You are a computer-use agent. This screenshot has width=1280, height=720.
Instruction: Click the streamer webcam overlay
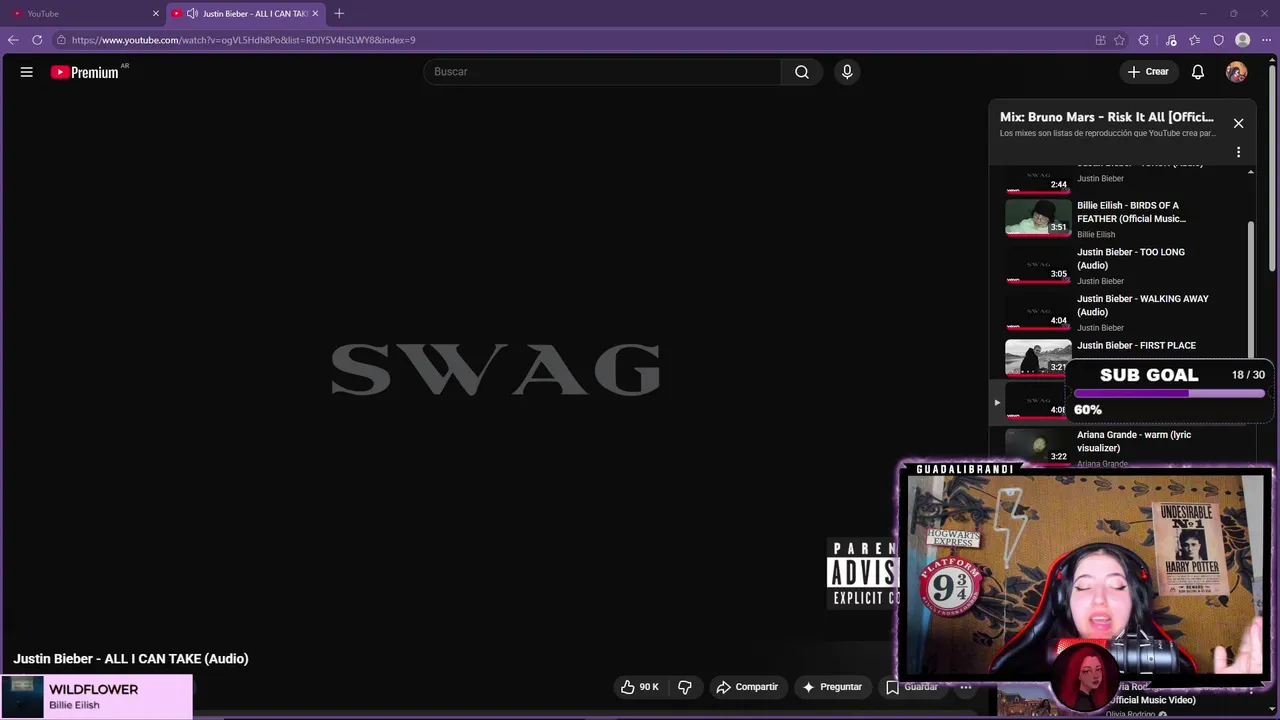click(x=1085, y=577)
